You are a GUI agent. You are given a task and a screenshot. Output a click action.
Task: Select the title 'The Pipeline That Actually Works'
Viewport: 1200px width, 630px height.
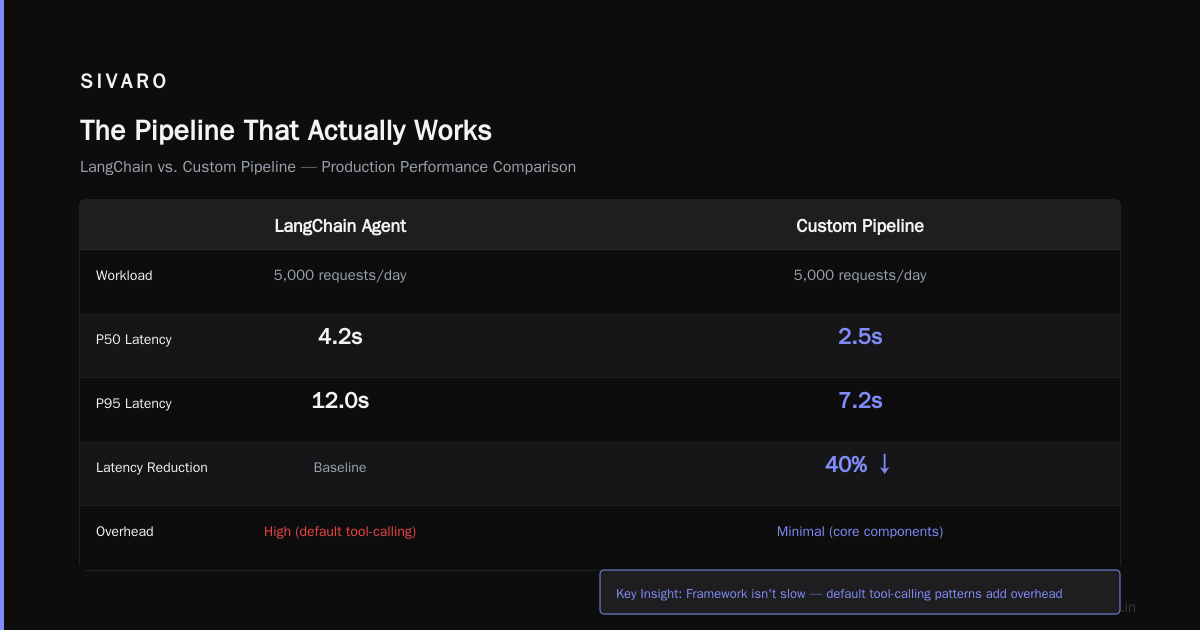286,131
